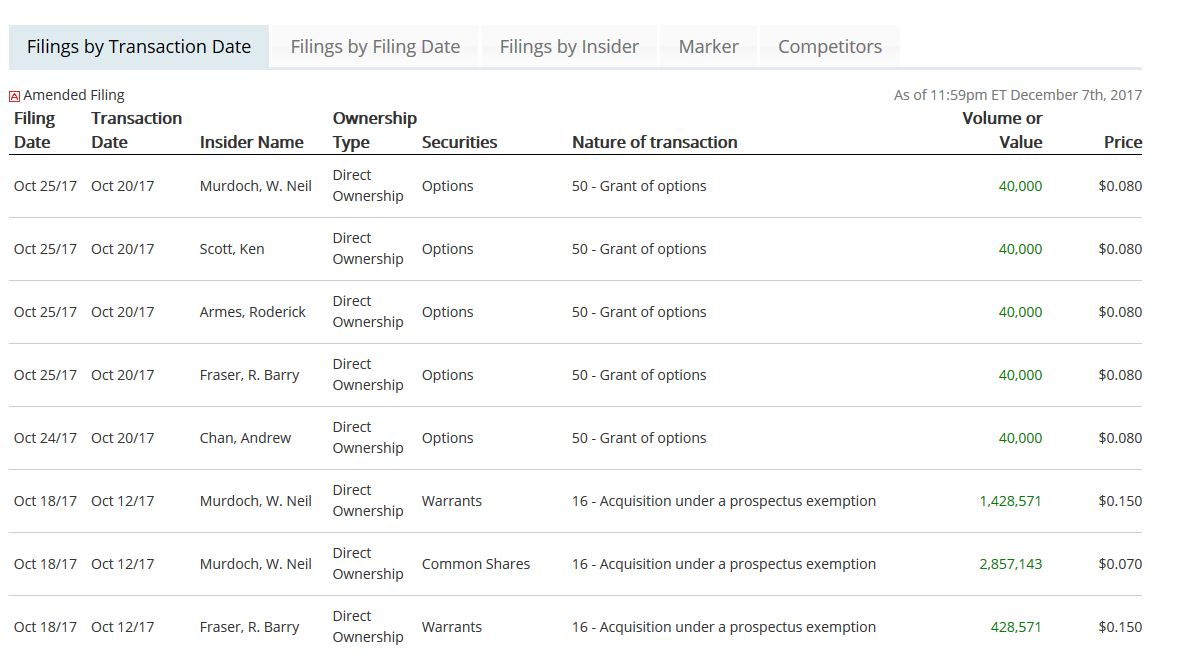Click insider name Armes, Roderick
The width and height of the screenshot is (1192, 657).
253,312
